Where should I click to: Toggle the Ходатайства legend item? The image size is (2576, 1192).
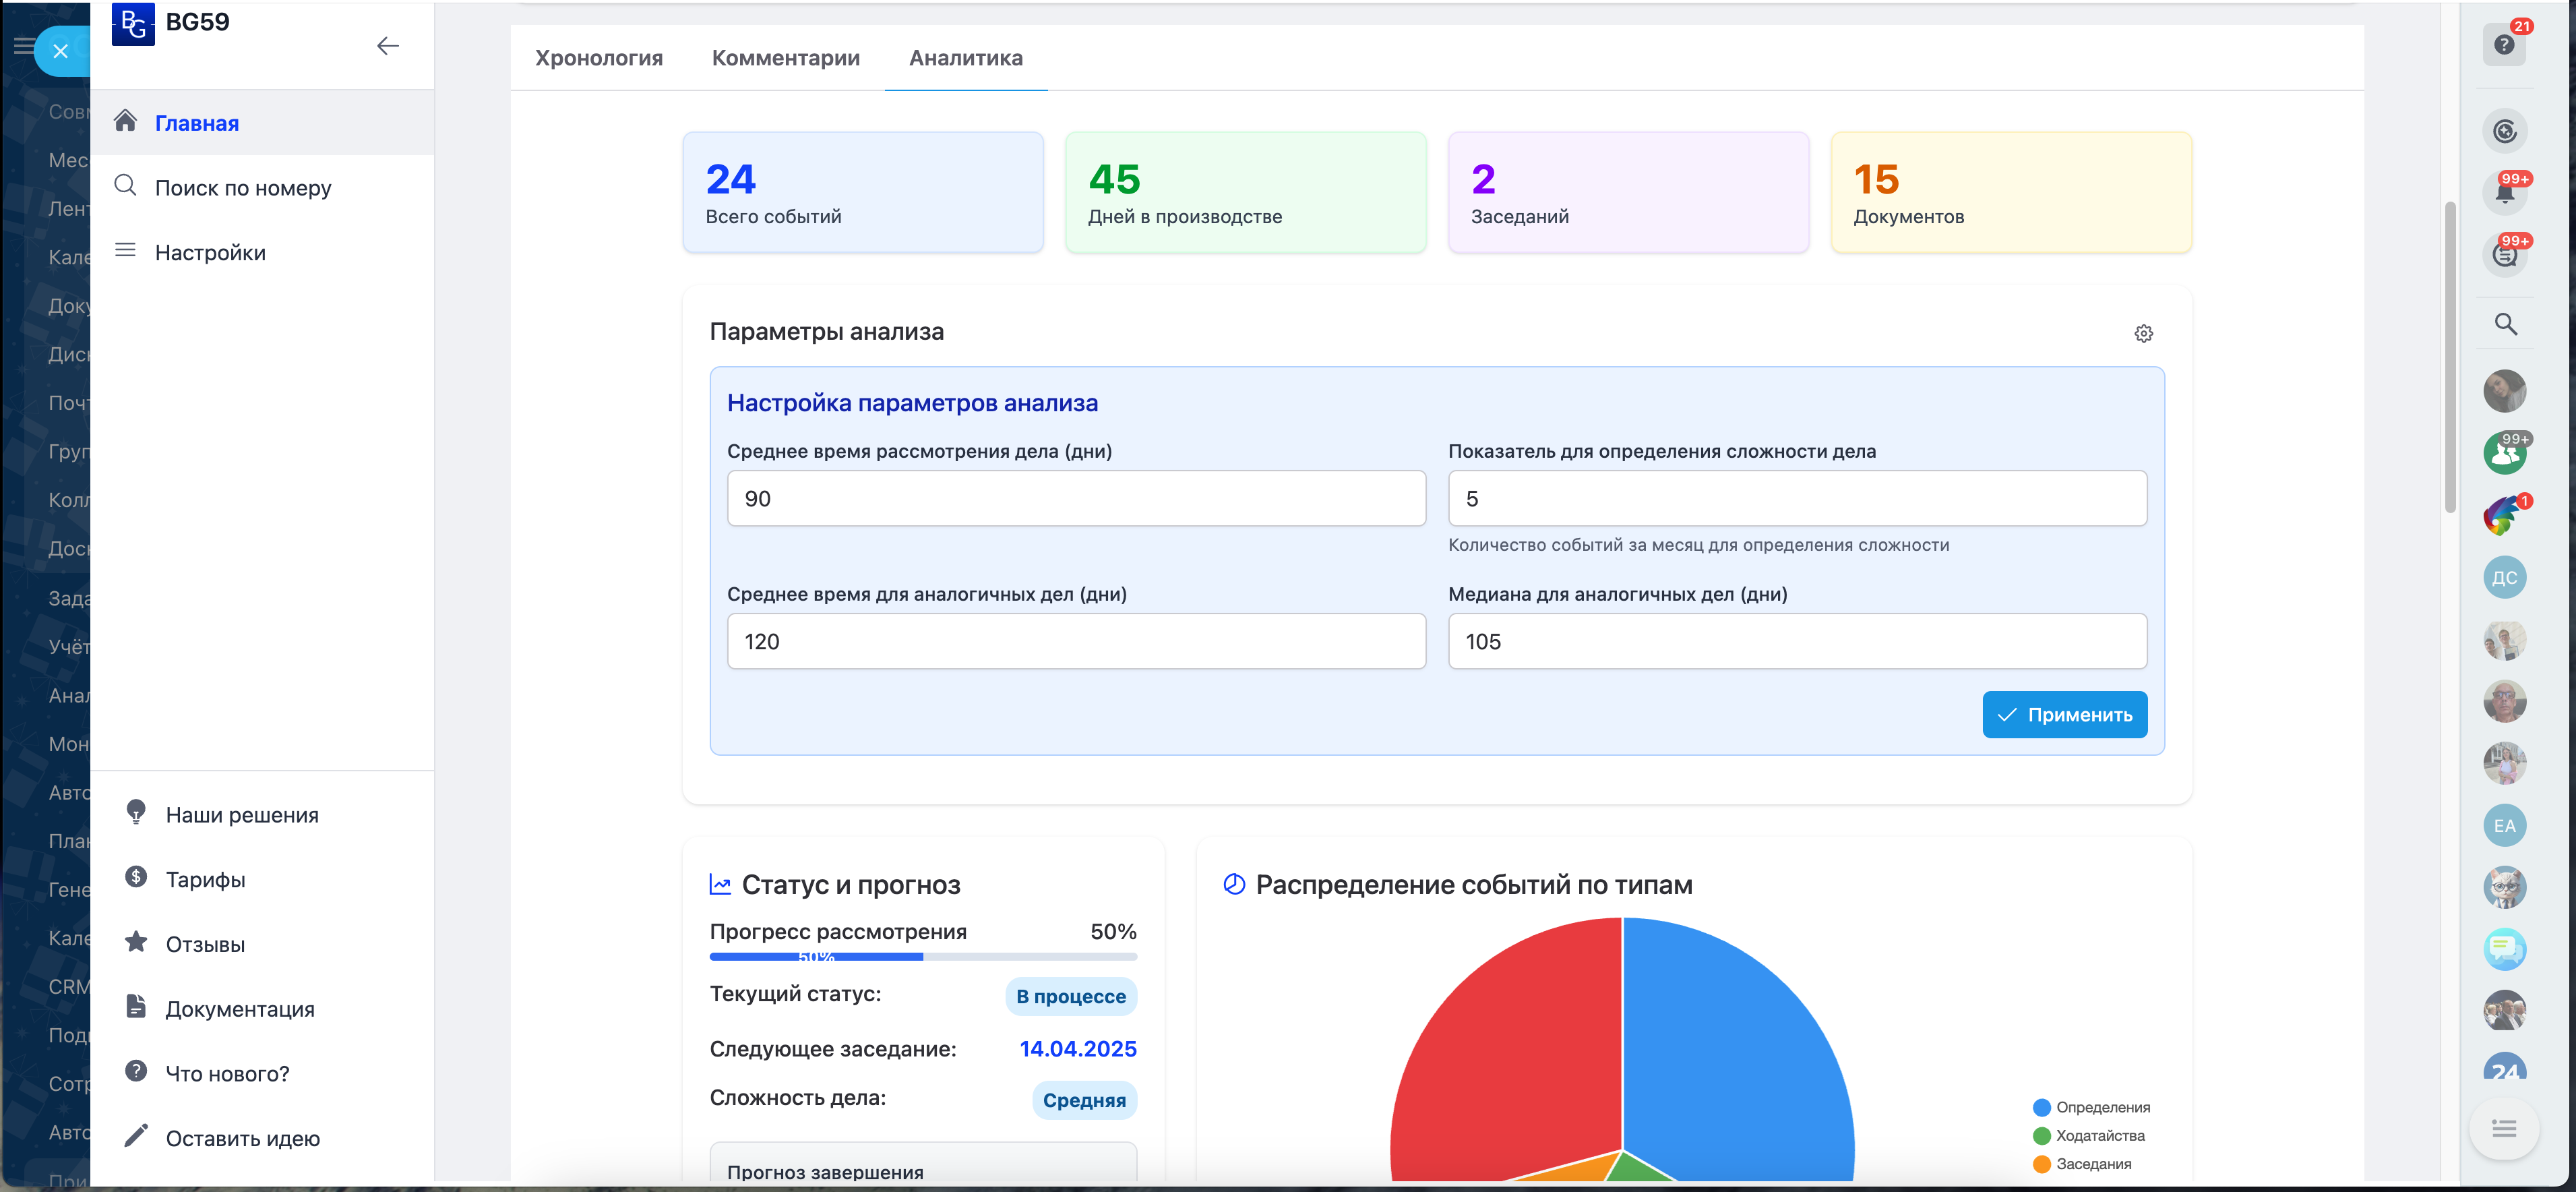point(2088,1135)
